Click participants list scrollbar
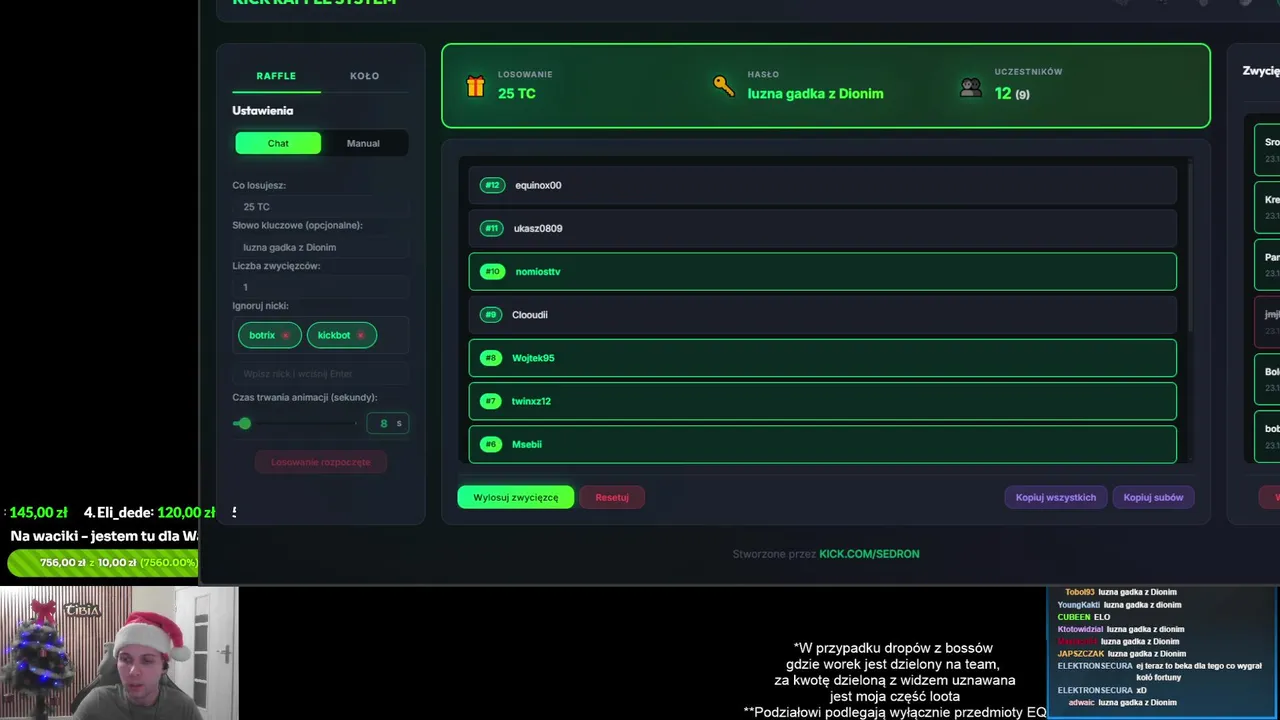 [1188, 245]
